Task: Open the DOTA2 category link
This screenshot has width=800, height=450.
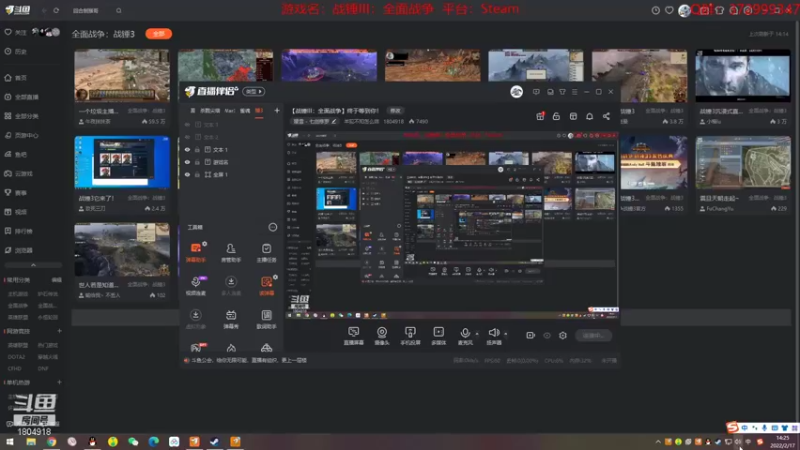Action: tap(16, 357)
